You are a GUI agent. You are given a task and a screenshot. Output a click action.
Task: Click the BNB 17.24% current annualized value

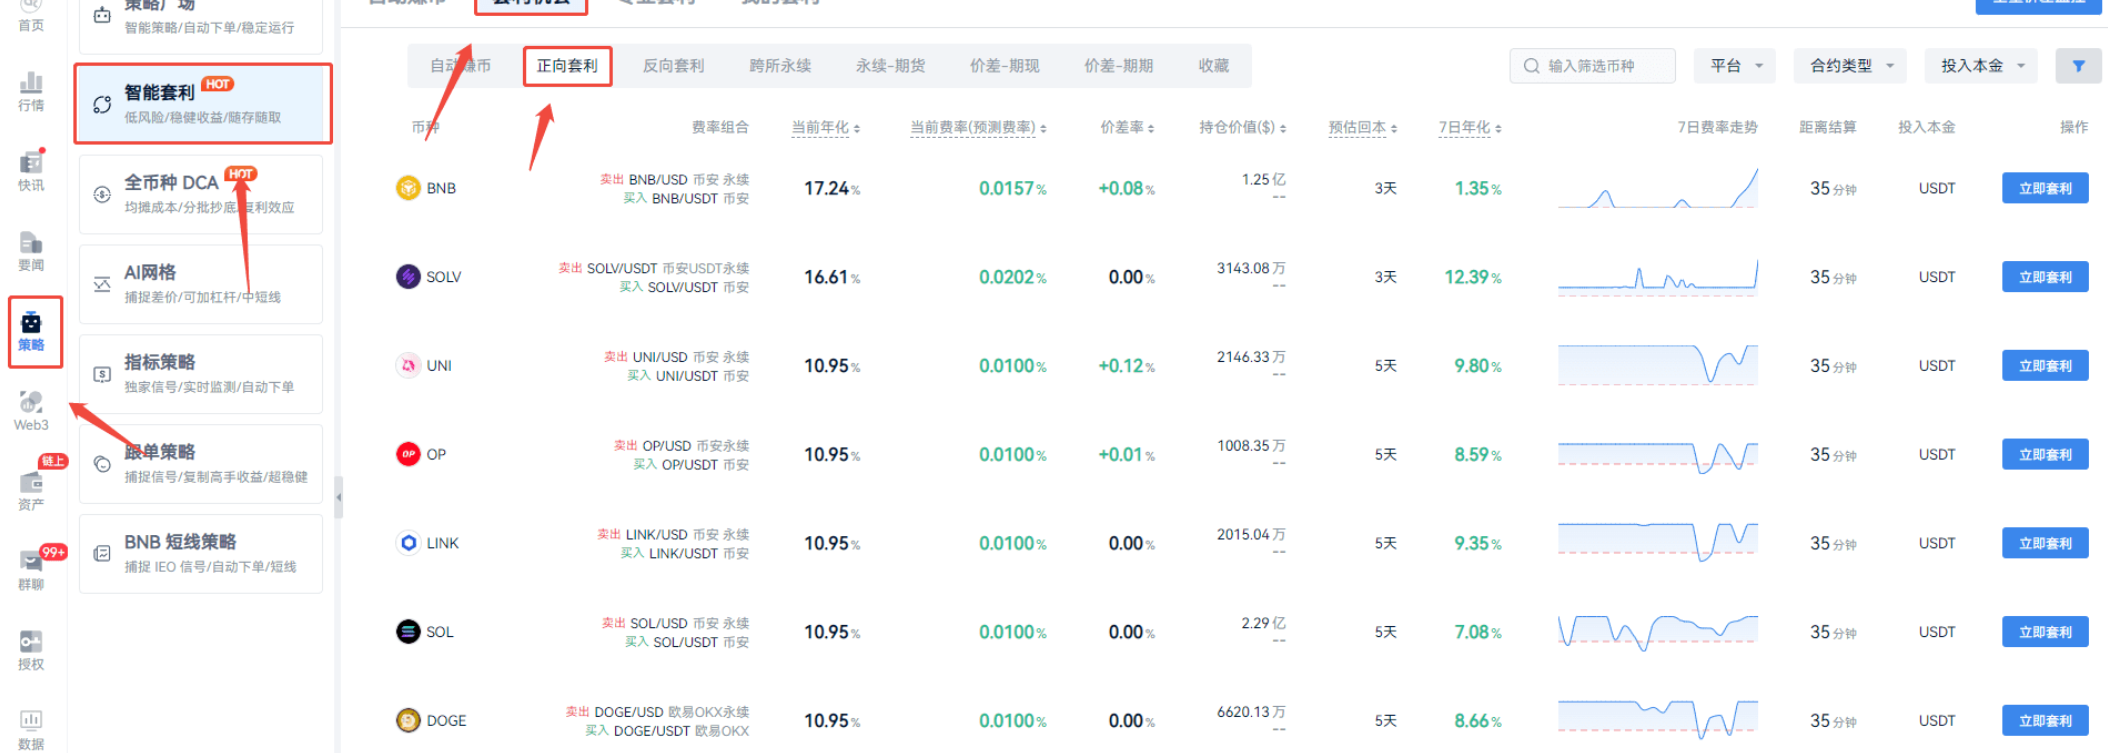tap(832, 188)
